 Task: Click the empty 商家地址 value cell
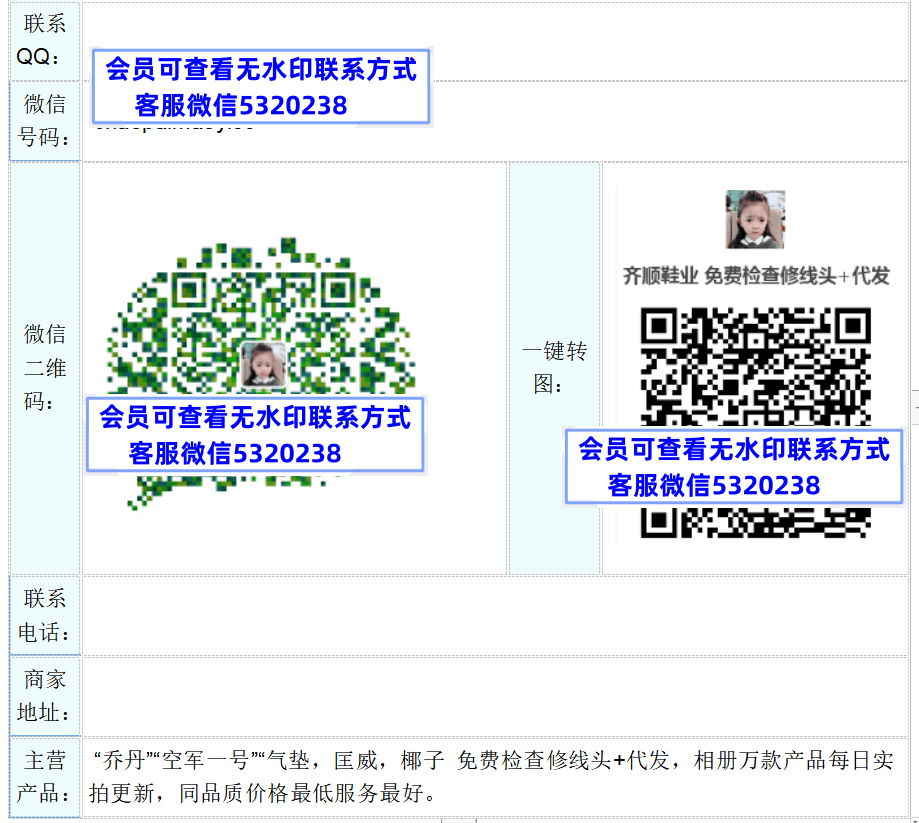click(x=495, y=696)
